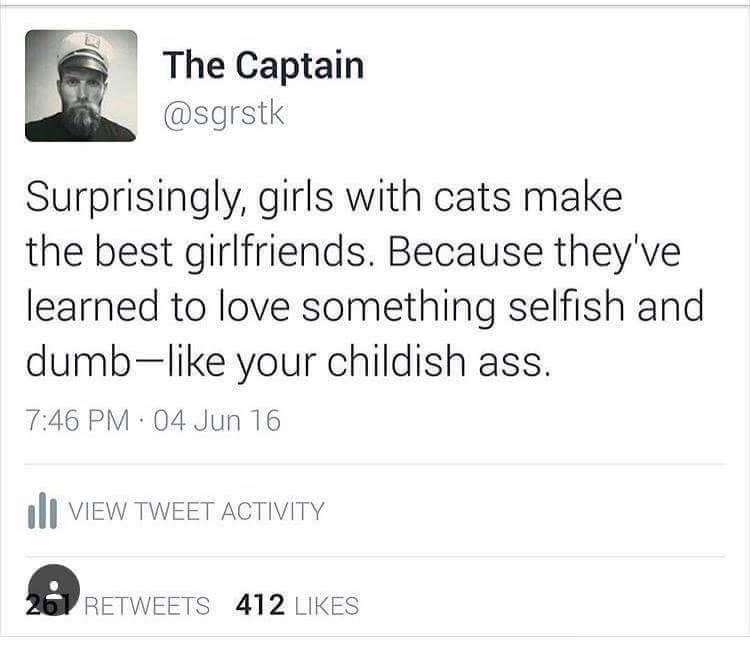This screenshot has height=649, width=750.
Task: Open the RETWEETS label
Action: point(147,605)
